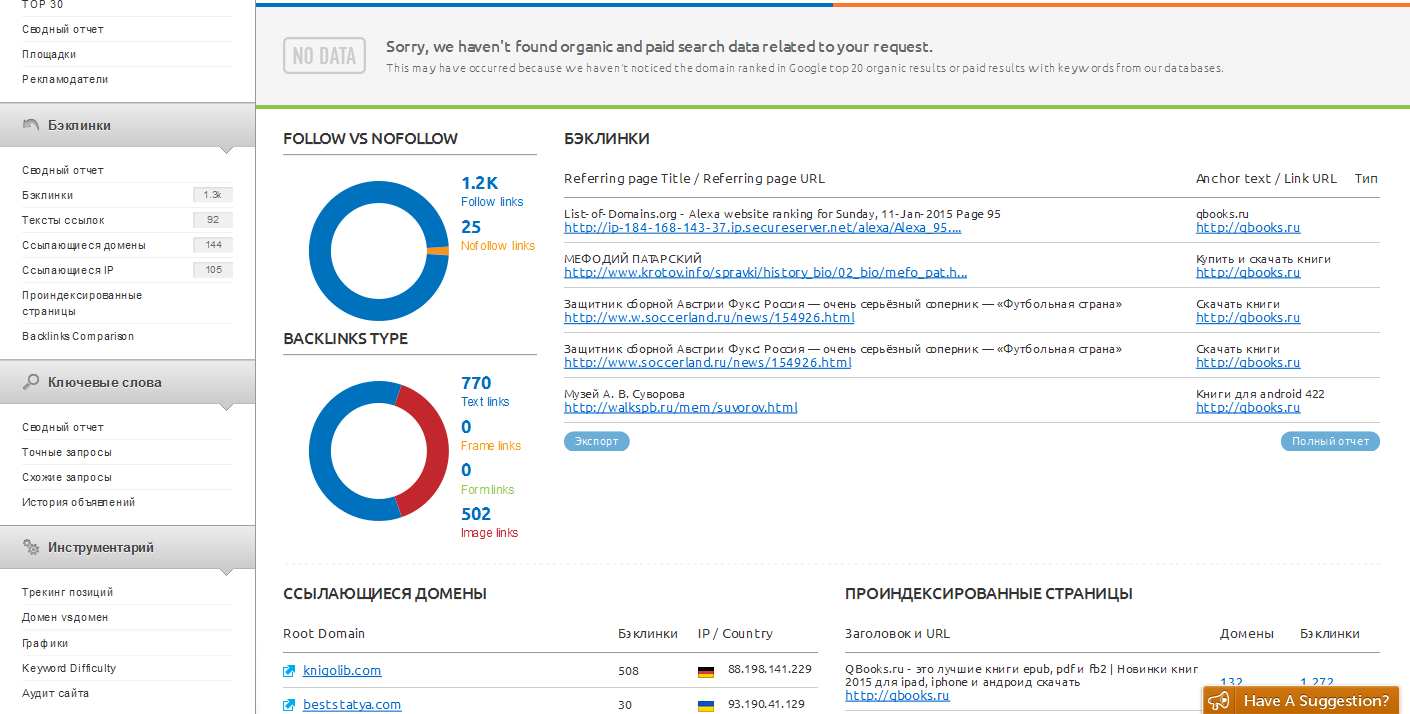Click the external link icon next to knigolib.com

290,671
